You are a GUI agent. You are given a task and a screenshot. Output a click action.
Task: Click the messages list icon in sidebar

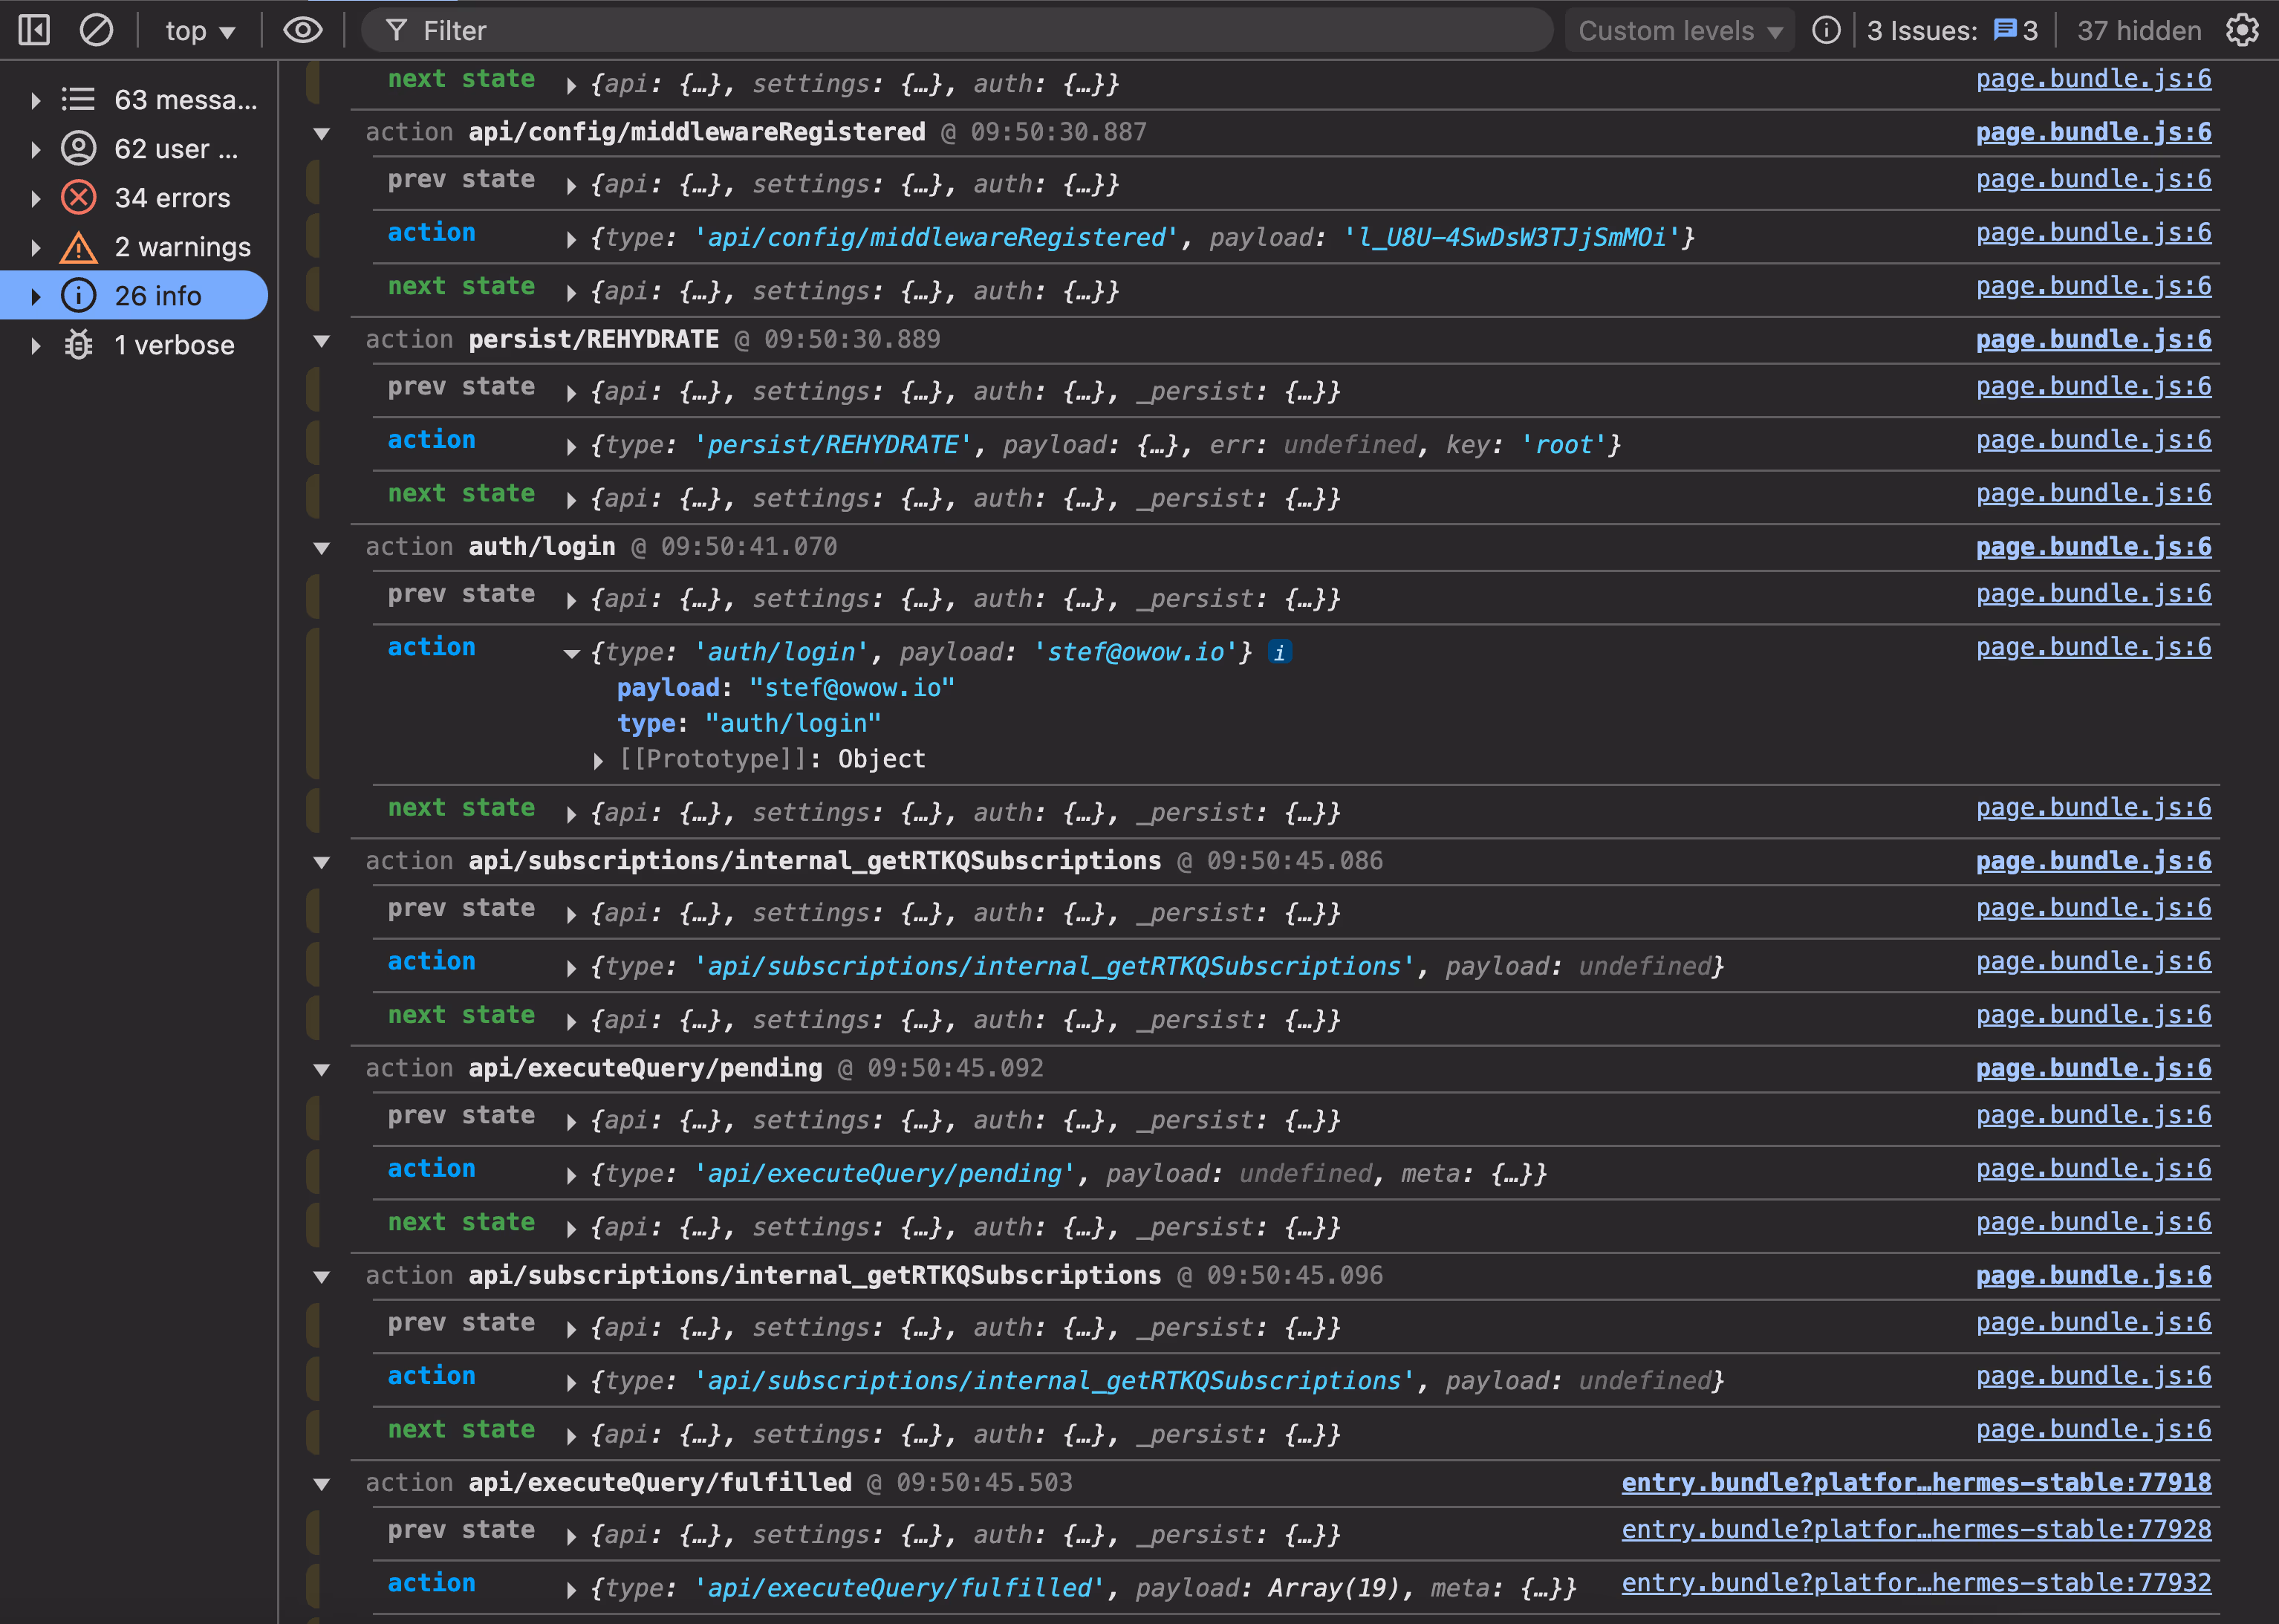(x=78, y=99)
